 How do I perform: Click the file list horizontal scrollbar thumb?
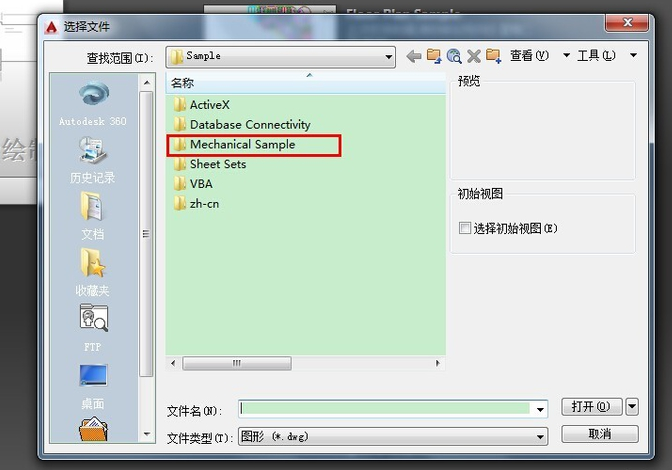point(237,363)
